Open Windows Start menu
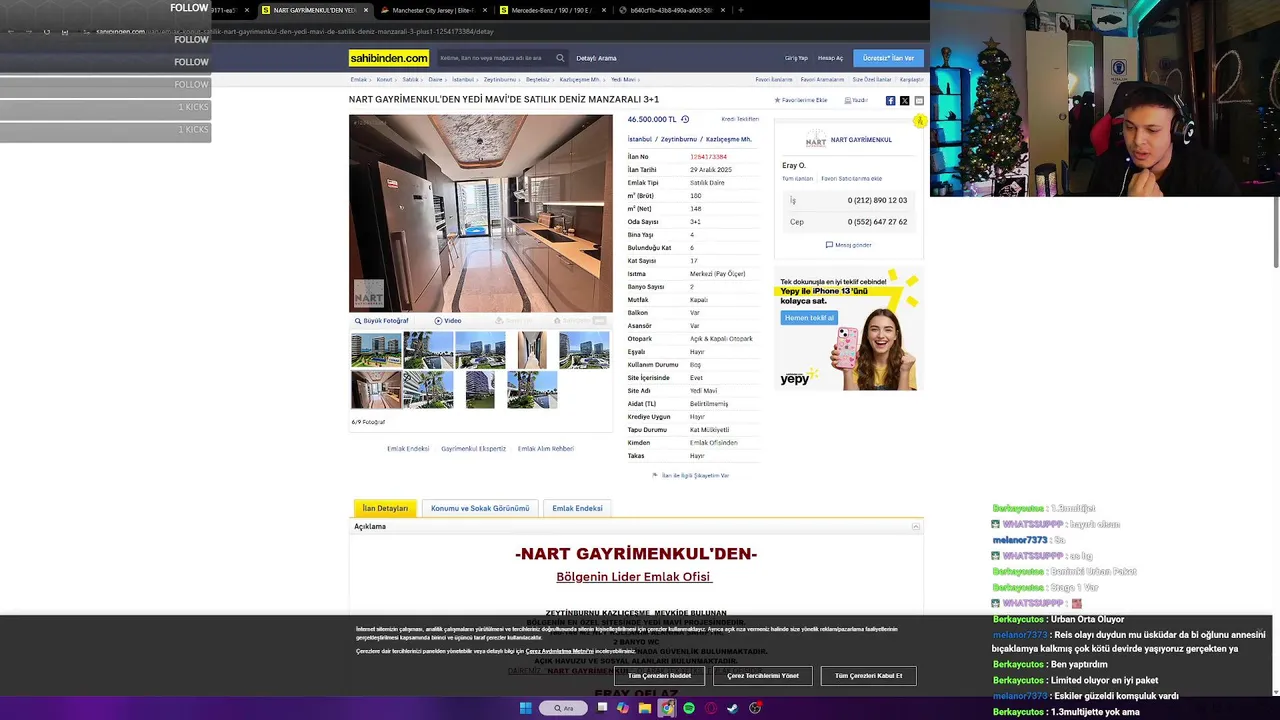The image size is (1280, 720). (x=525, y=708)
